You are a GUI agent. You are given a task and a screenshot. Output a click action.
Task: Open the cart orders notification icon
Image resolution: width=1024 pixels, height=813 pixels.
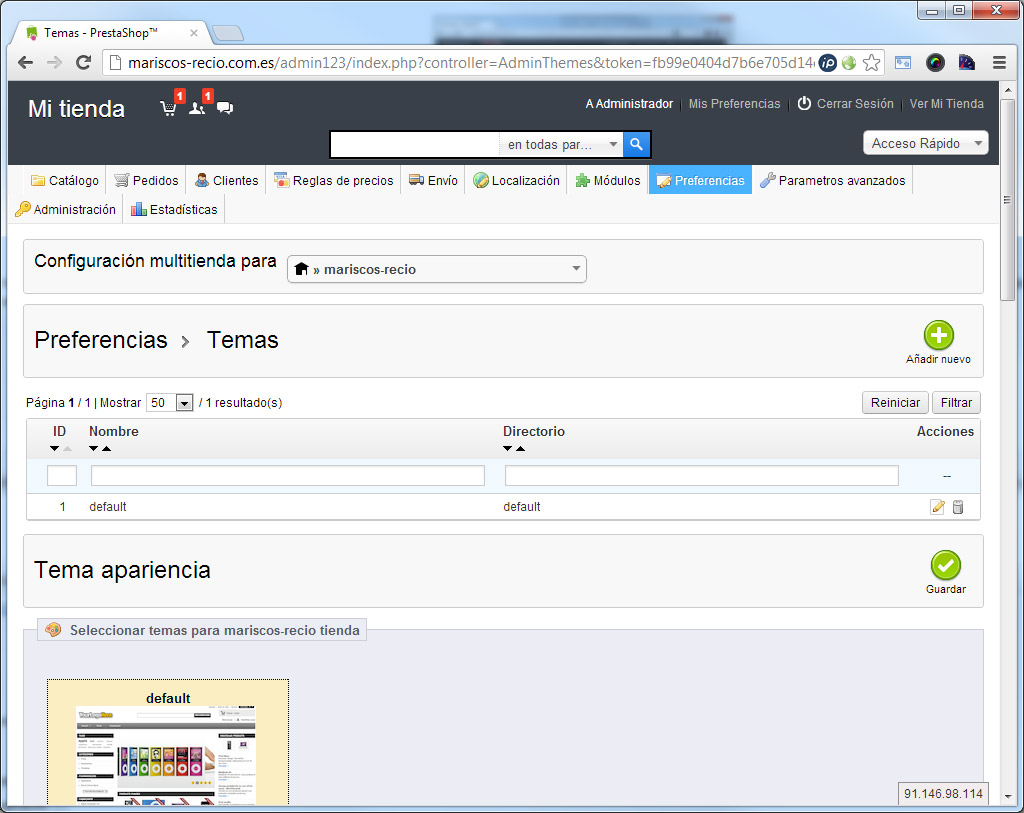click(x=168, y=107)
